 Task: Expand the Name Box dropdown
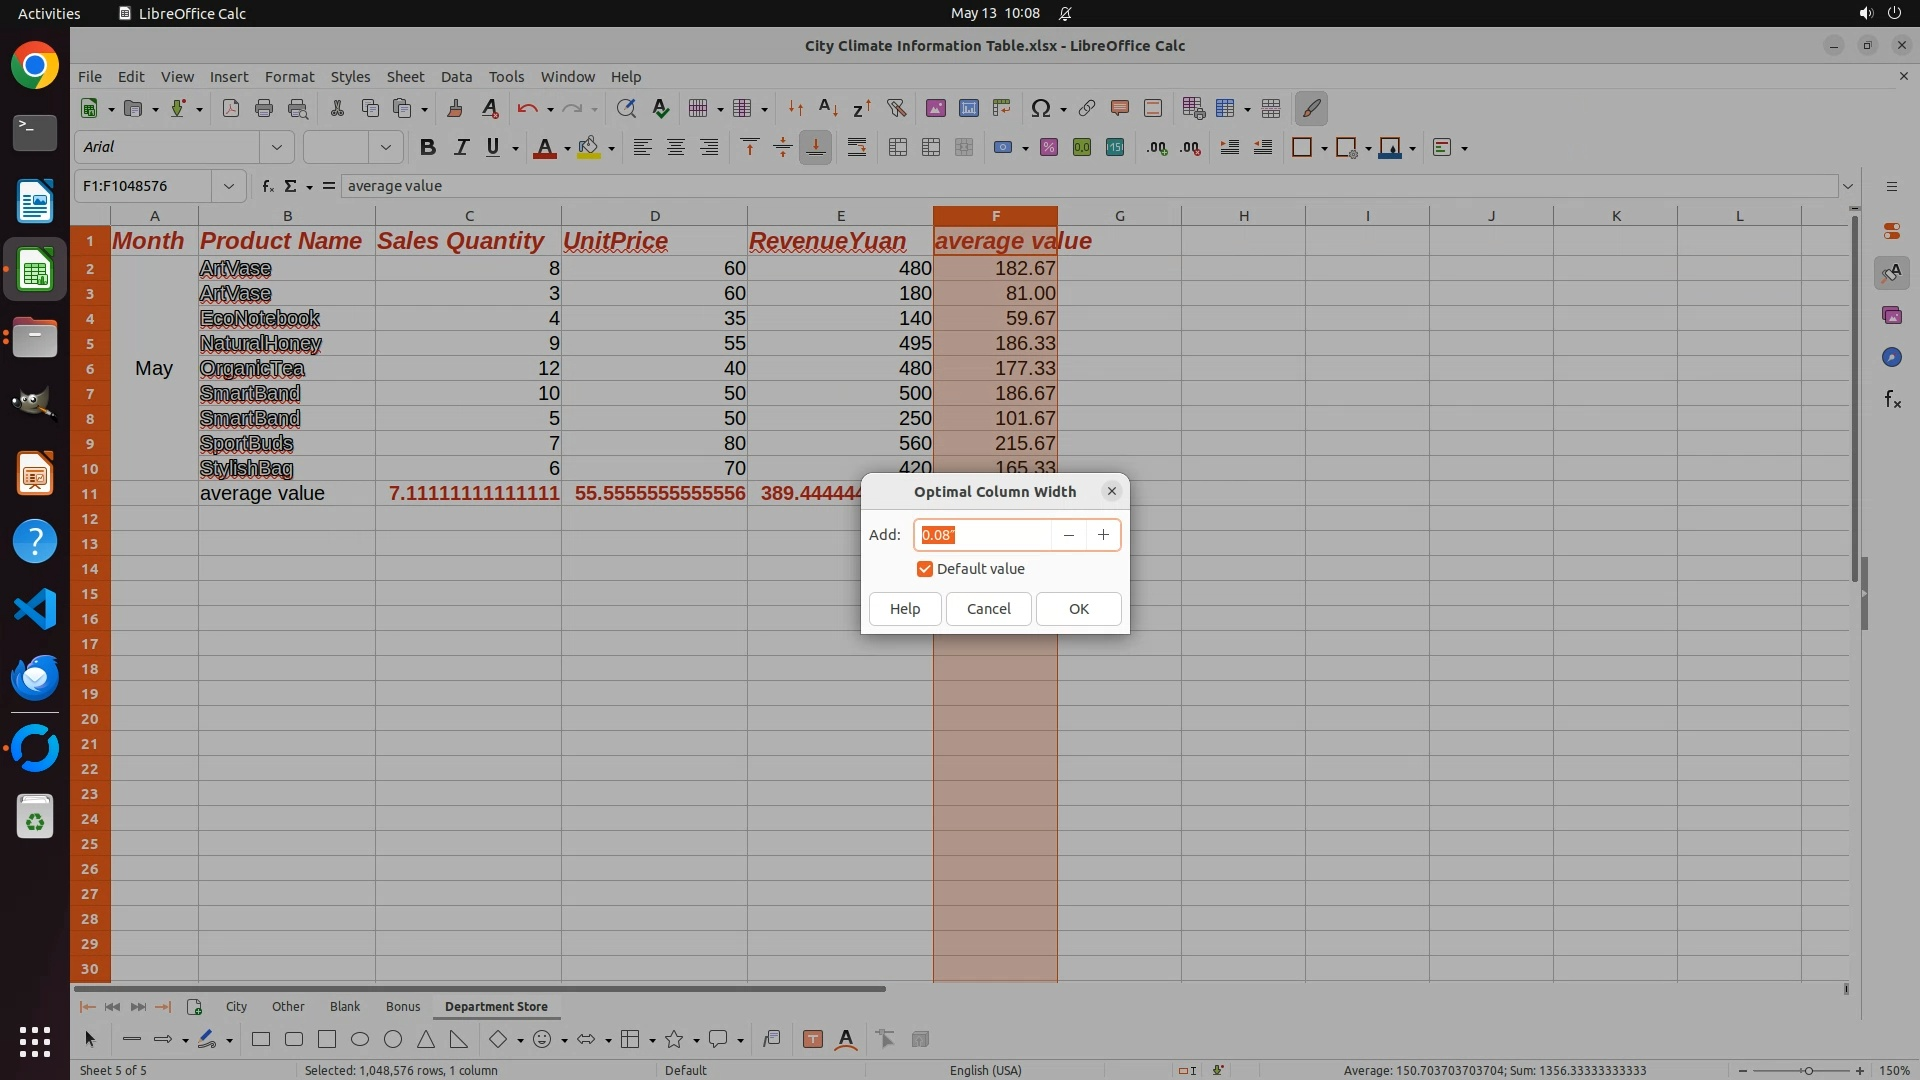(229, 186)
